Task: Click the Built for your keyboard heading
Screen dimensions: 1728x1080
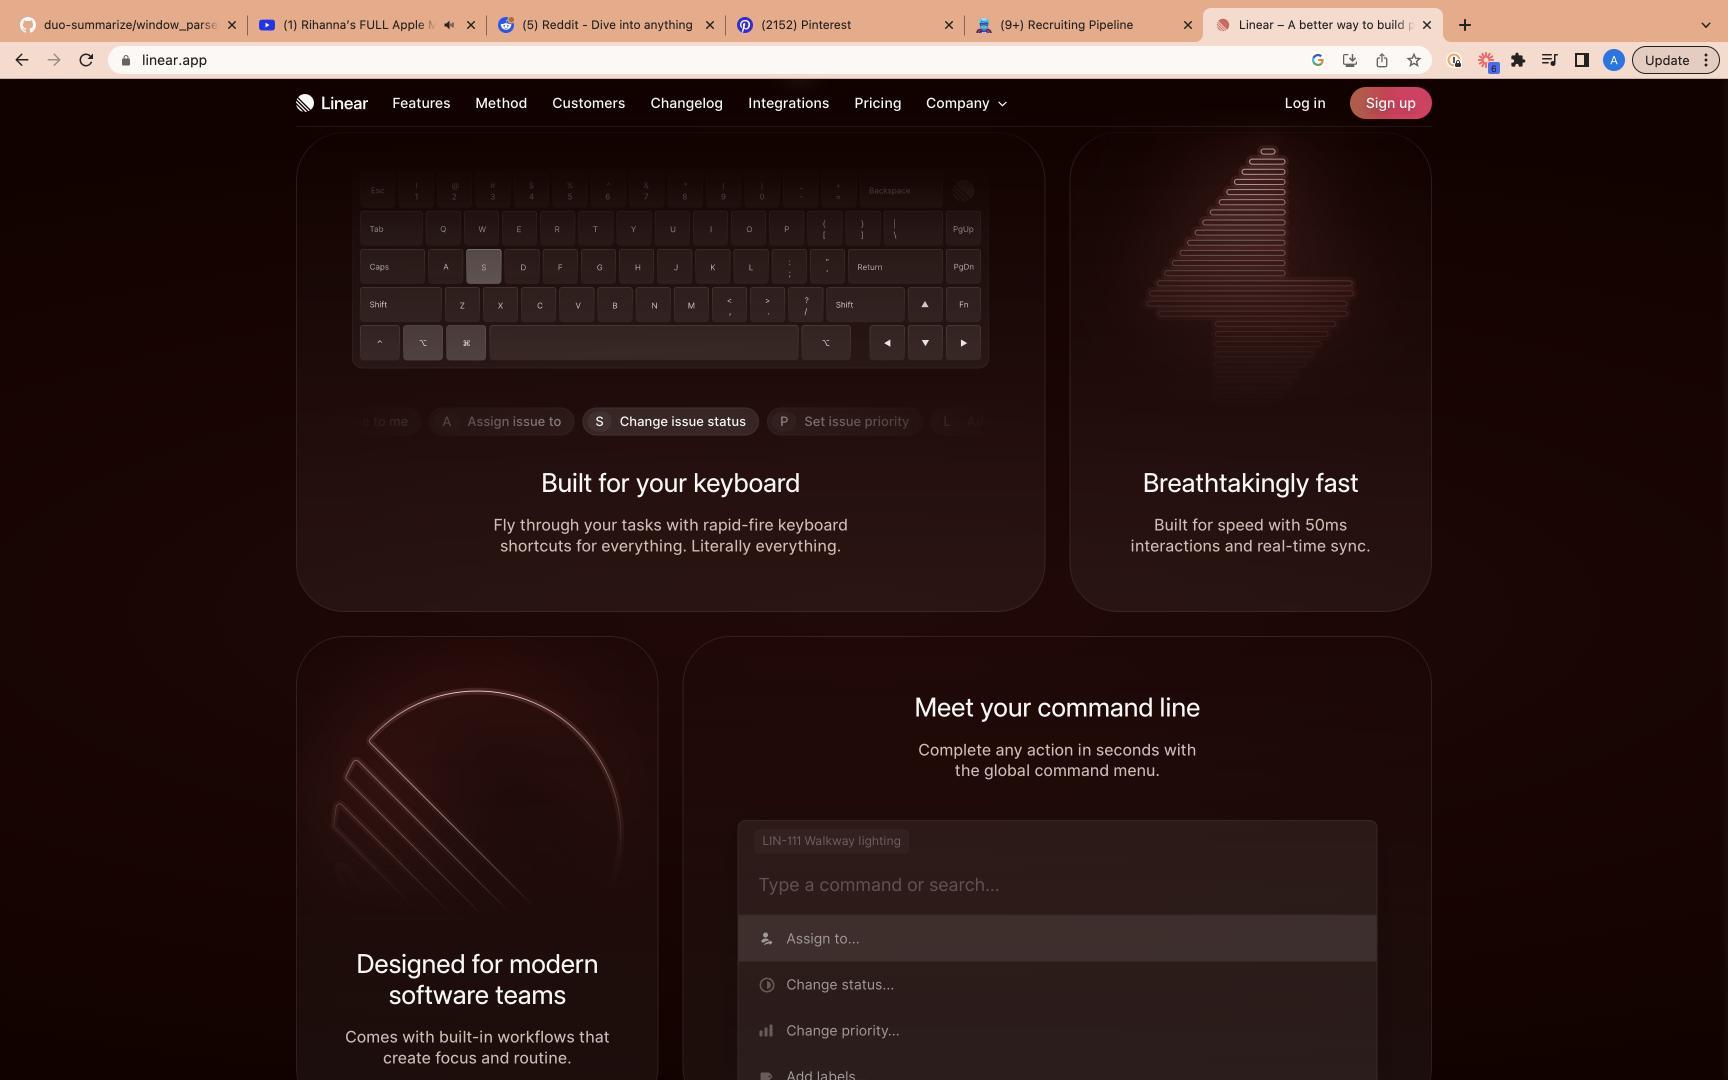Action: click(670, 483)
